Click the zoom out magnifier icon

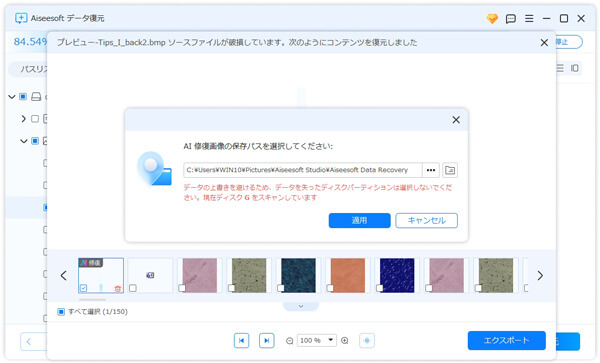[290, 341]
